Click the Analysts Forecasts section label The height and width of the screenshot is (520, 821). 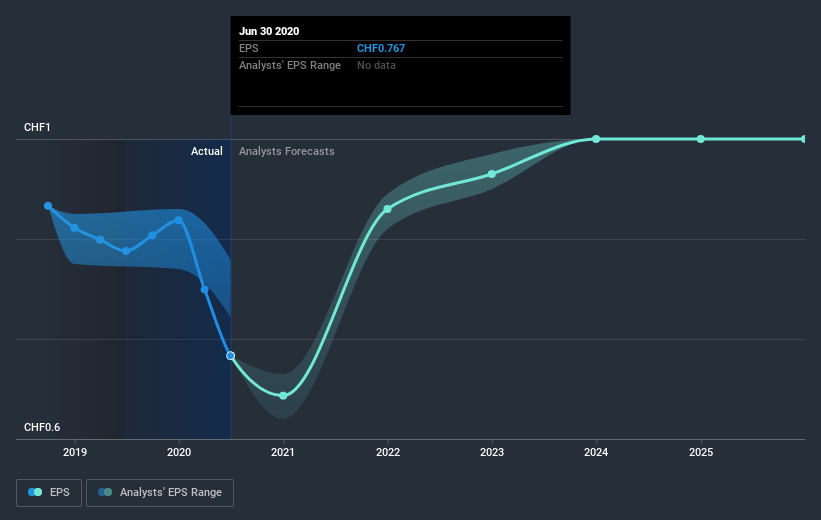pyautogui.click(x=287, y=151)
